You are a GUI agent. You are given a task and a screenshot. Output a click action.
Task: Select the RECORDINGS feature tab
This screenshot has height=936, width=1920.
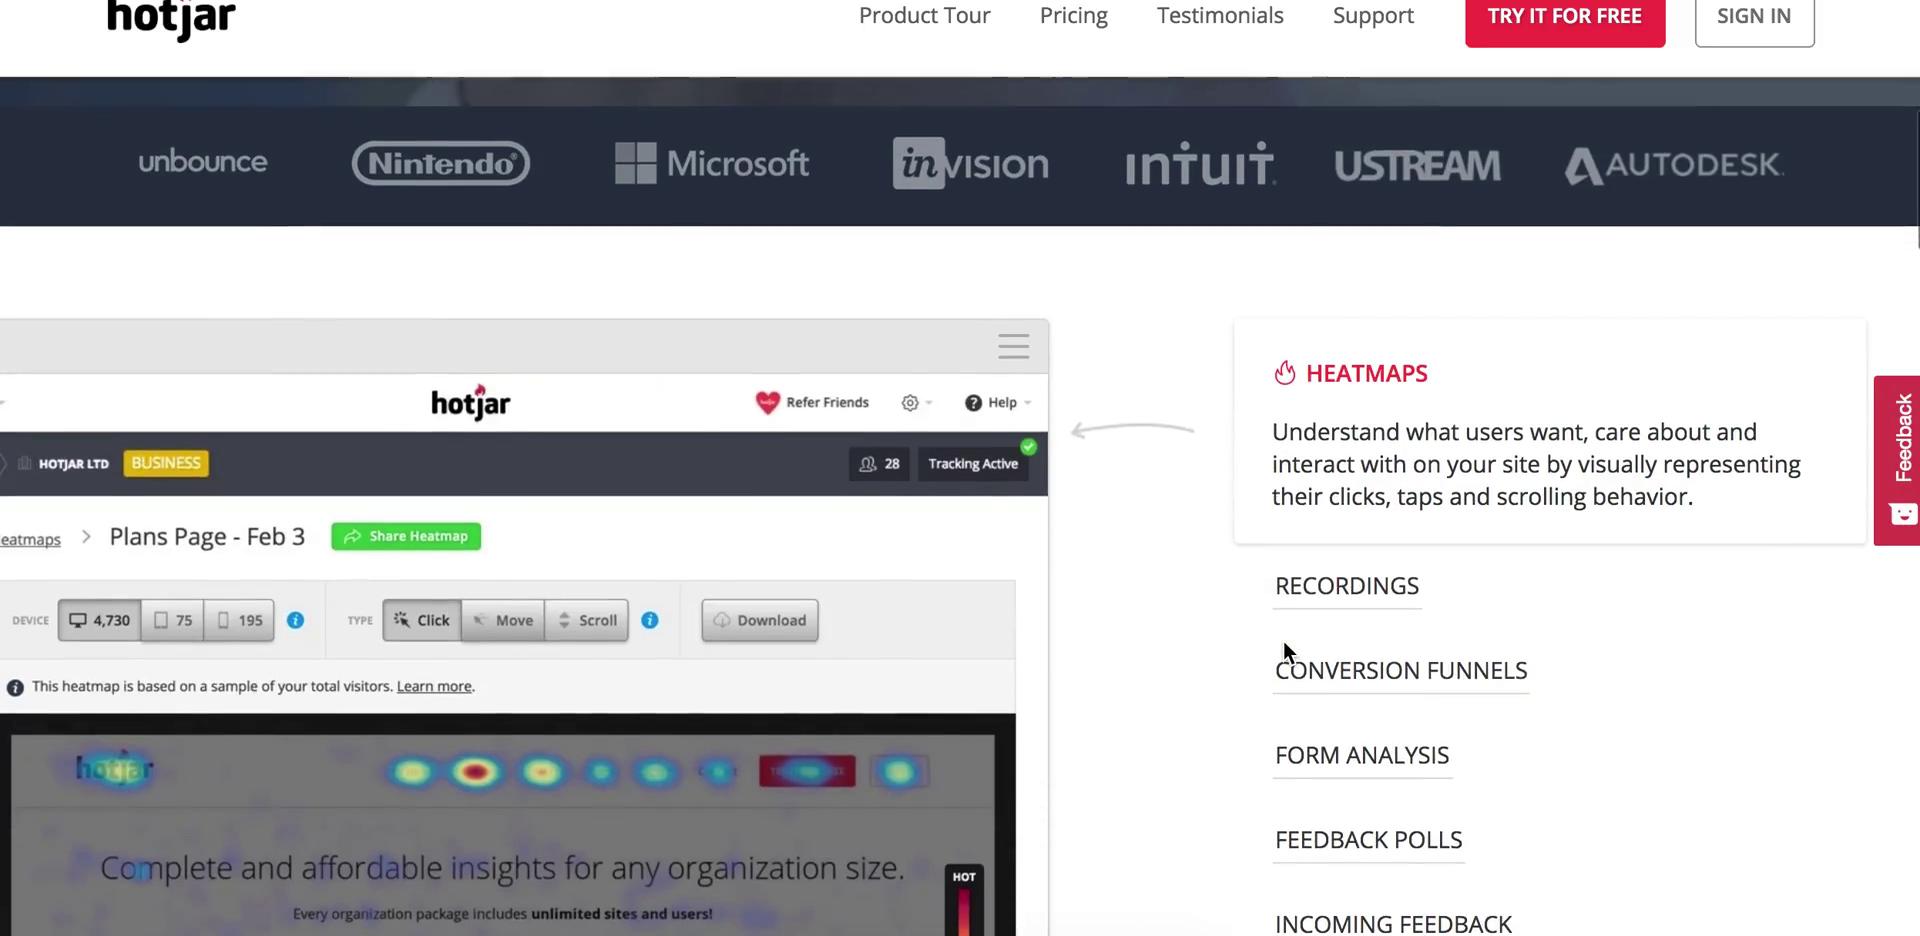(x=1347, y=586)
